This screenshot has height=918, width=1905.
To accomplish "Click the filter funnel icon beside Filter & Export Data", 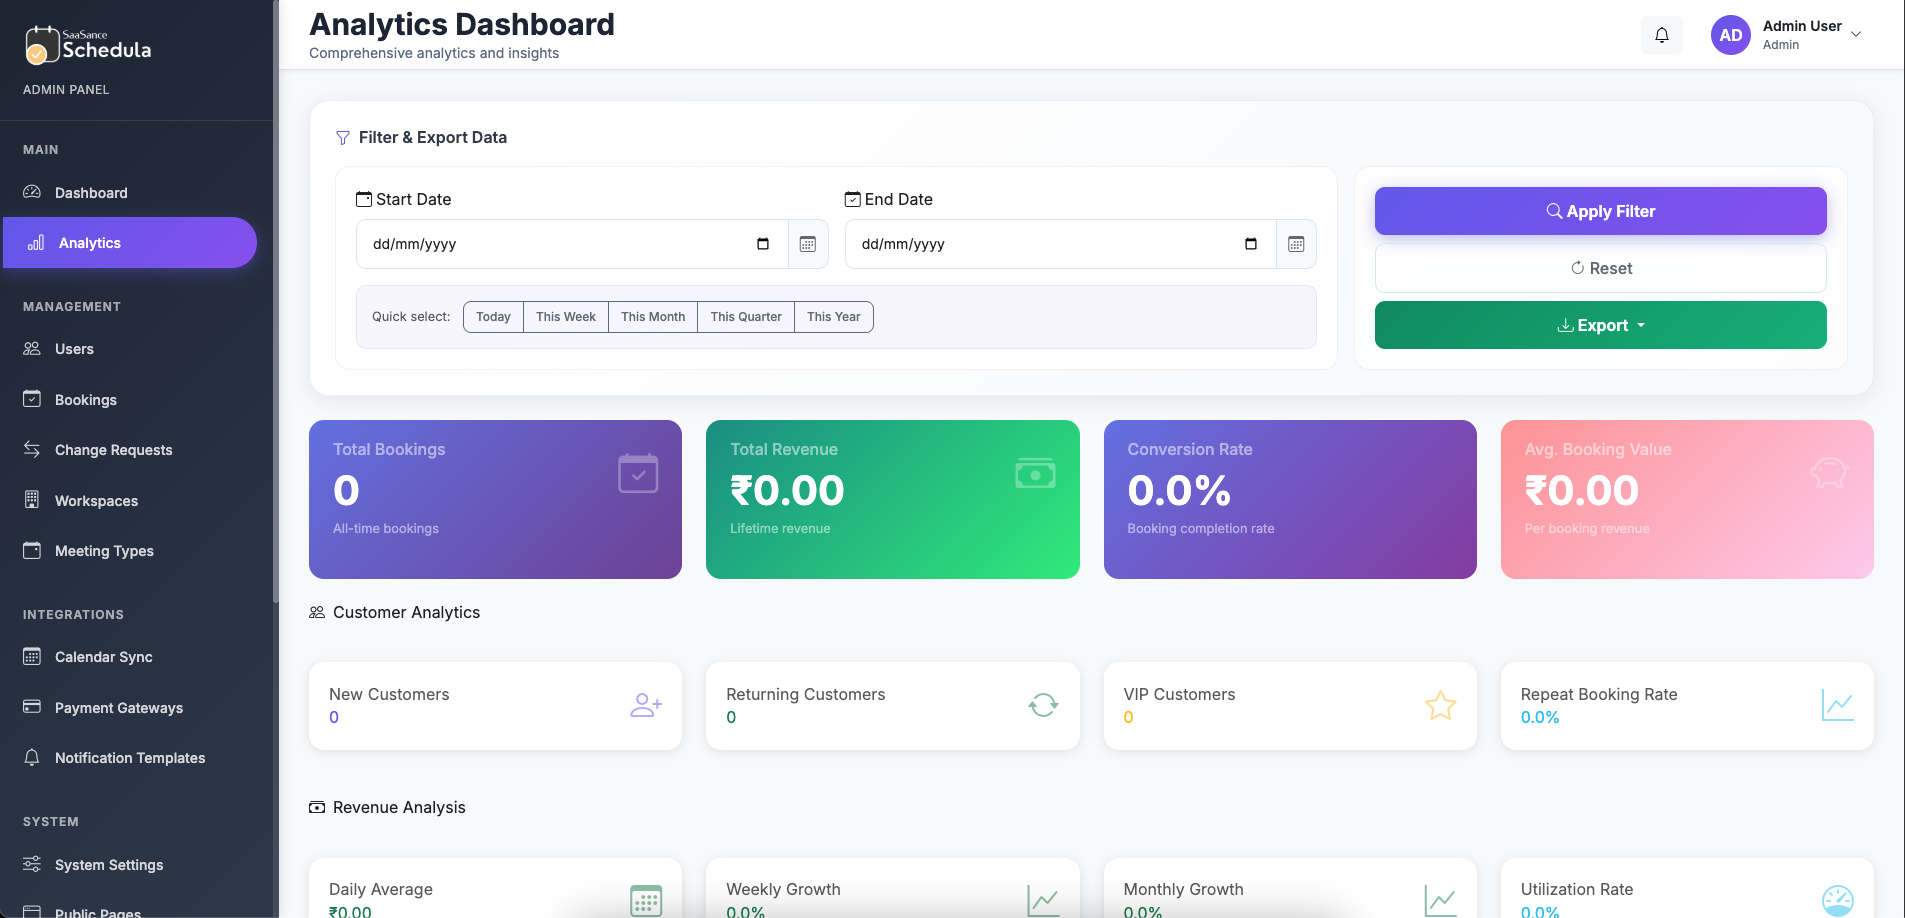I will (343, 137).
